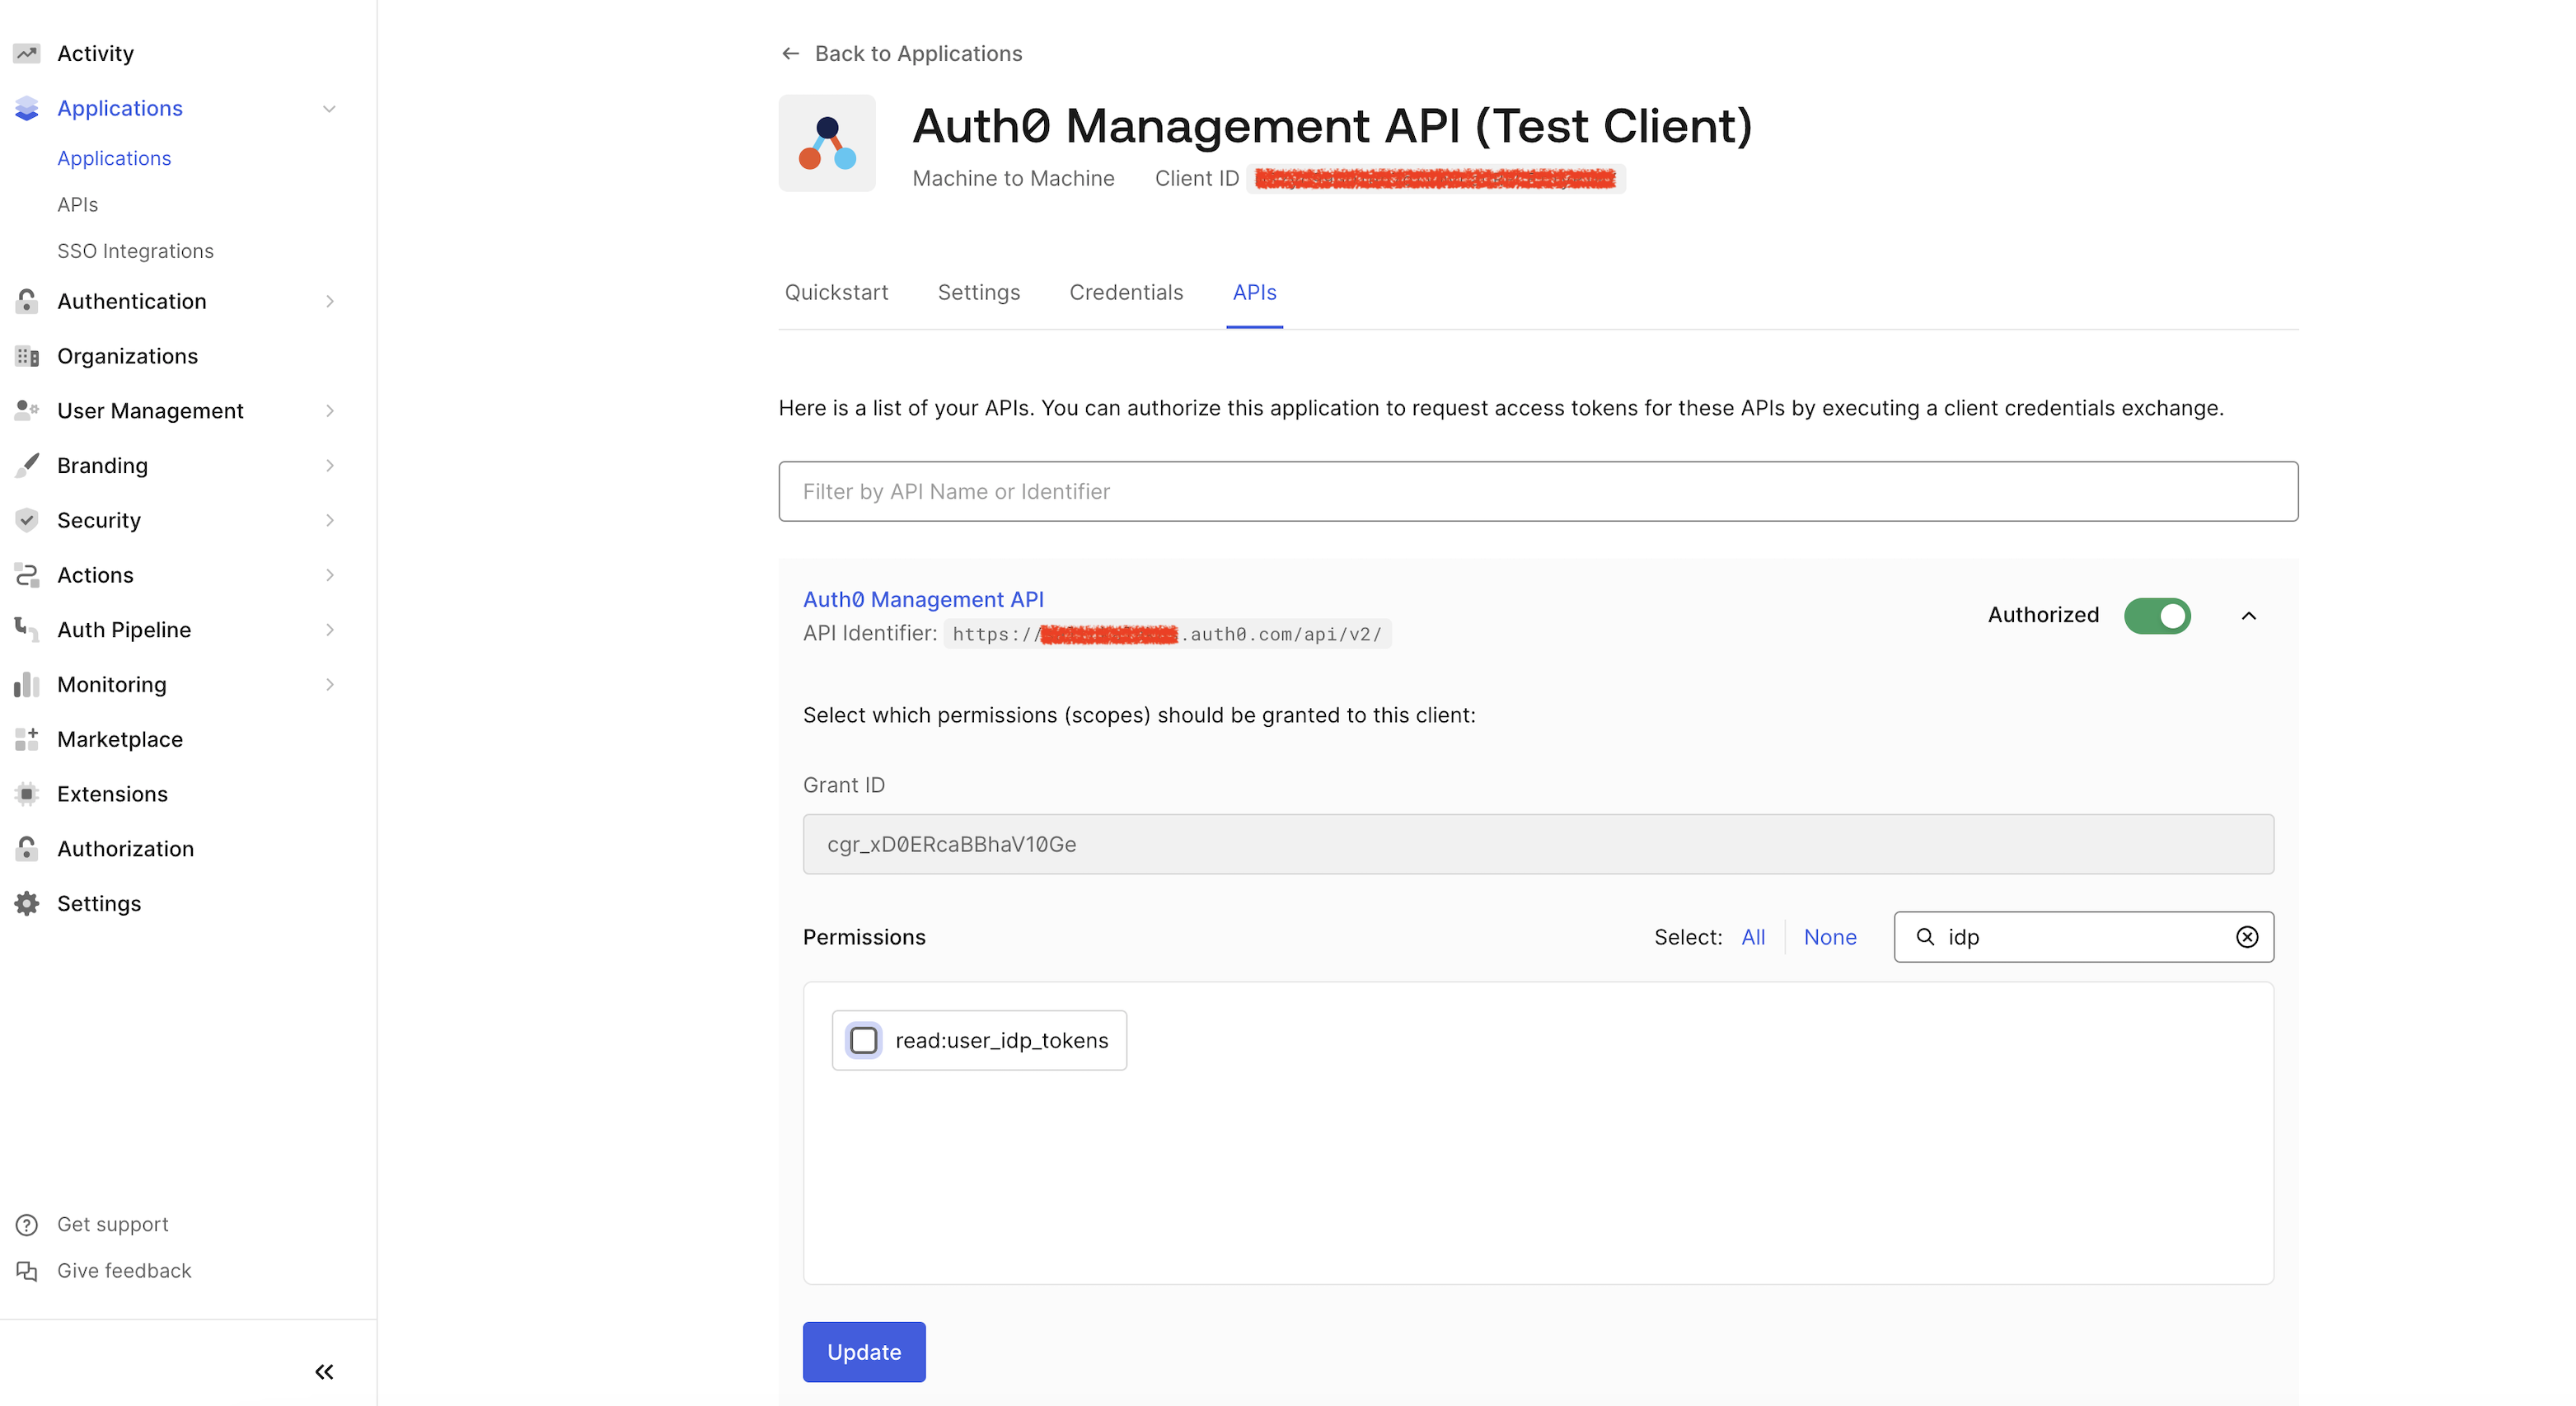Open Applications submenu item in sidebar

[114, 158]
